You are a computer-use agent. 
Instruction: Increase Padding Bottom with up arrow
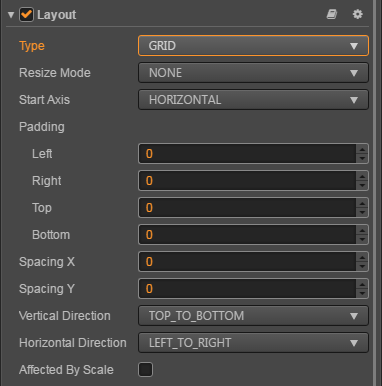pyautogui.click(x=362, y=230)
